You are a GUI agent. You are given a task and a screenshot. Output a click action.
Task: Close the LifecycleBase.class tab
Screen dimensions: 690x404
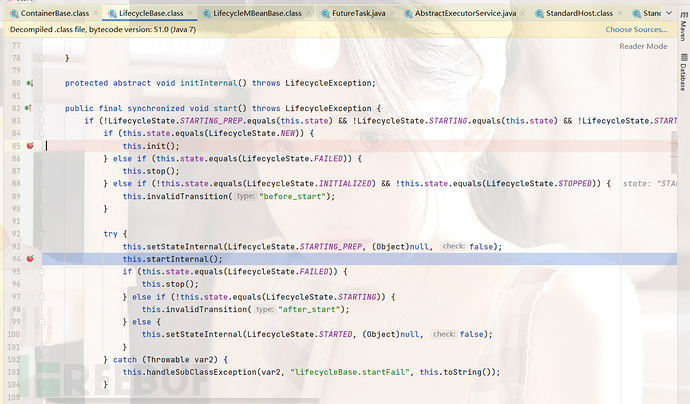coord(190,13)
